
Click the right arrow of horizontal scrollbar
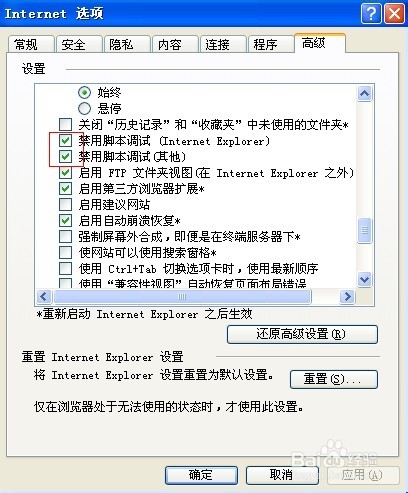(347, 296)
